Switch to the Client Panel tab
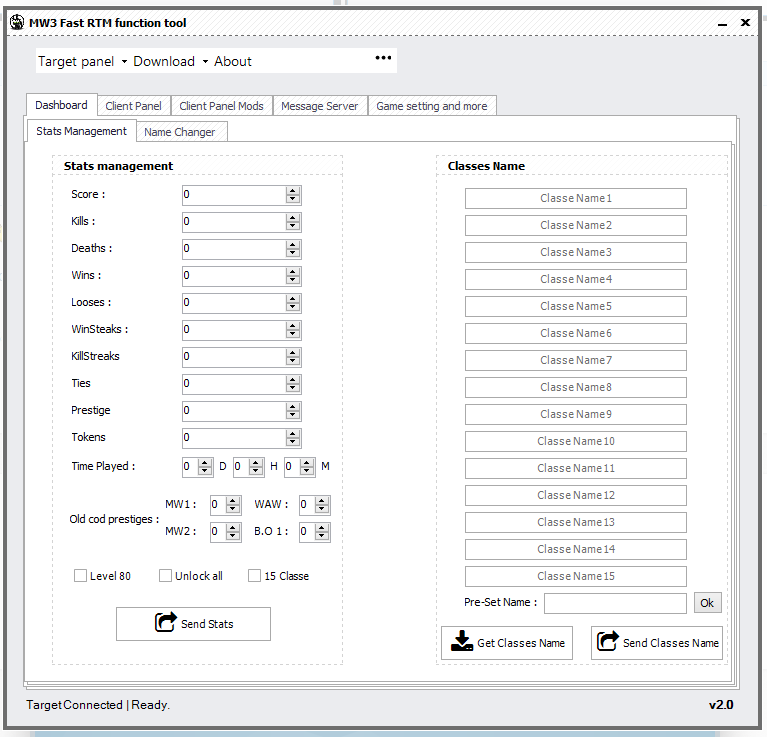Image resolution: width=767 pixels, height=737 pixels. [134, 106]
